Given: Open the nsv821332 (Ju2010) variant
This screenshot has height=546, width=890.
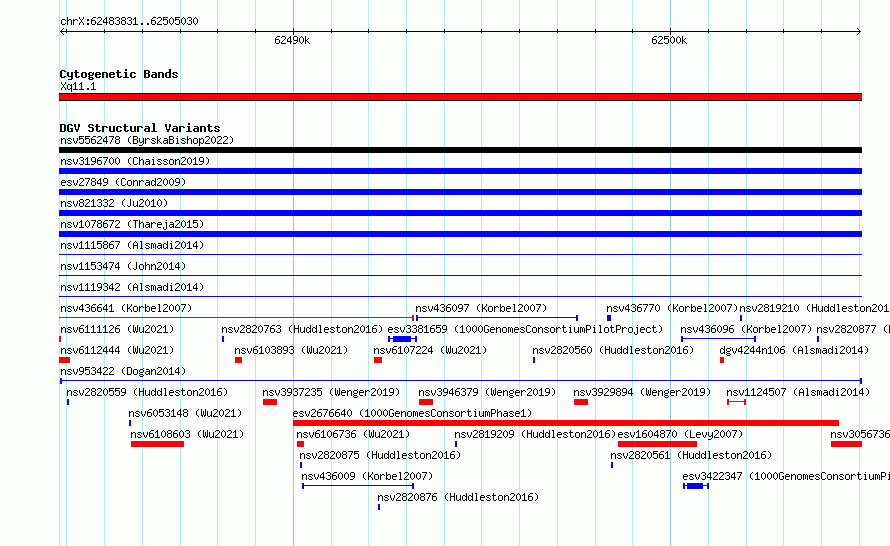Looking at the screenshot, I should pos(114,203).
